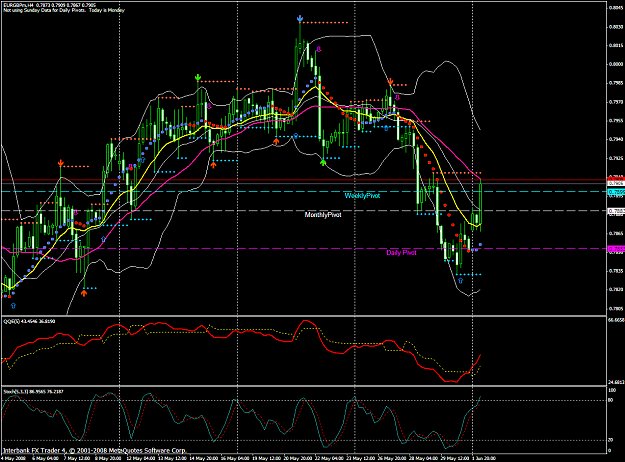Click the '12 May 04:00' time axis label
This screenshot has height=462, width=625.
pos(140,458)
